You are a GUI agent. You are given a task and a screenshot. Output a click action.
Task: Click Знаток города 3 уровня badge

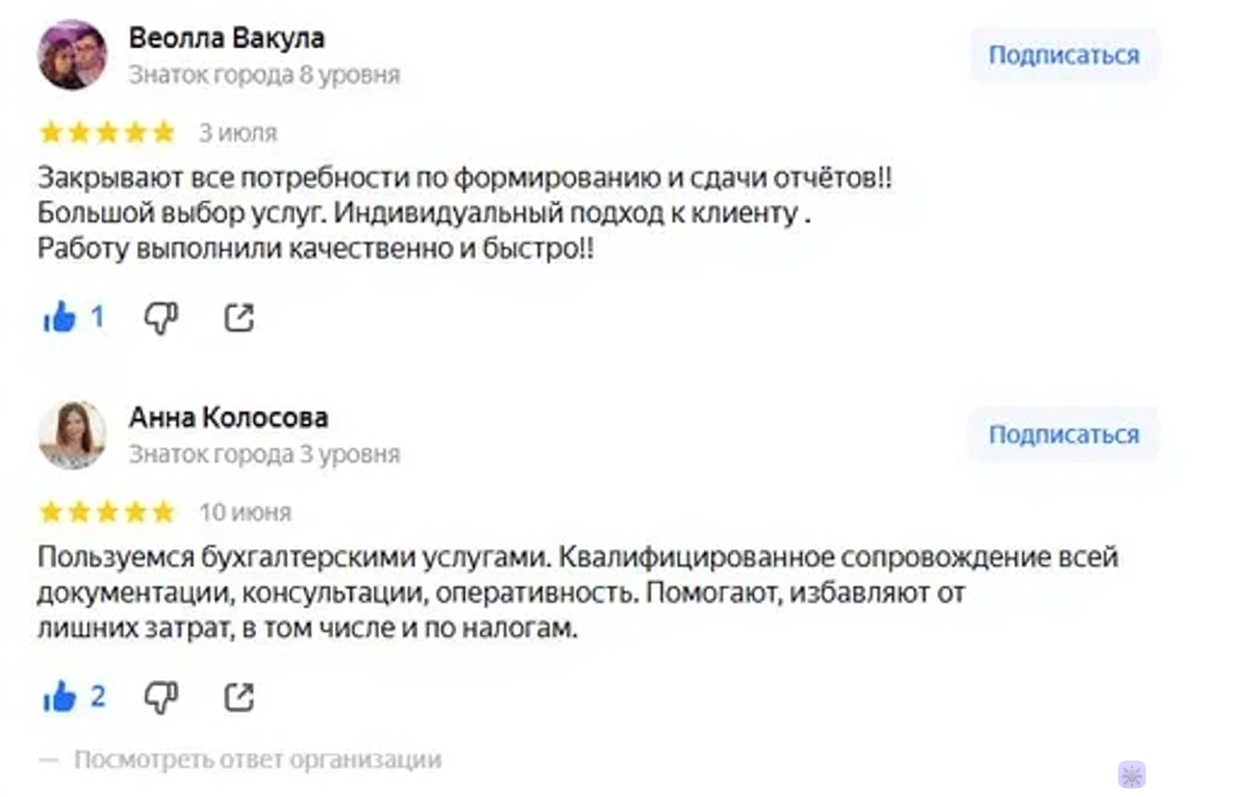[264, 455]
